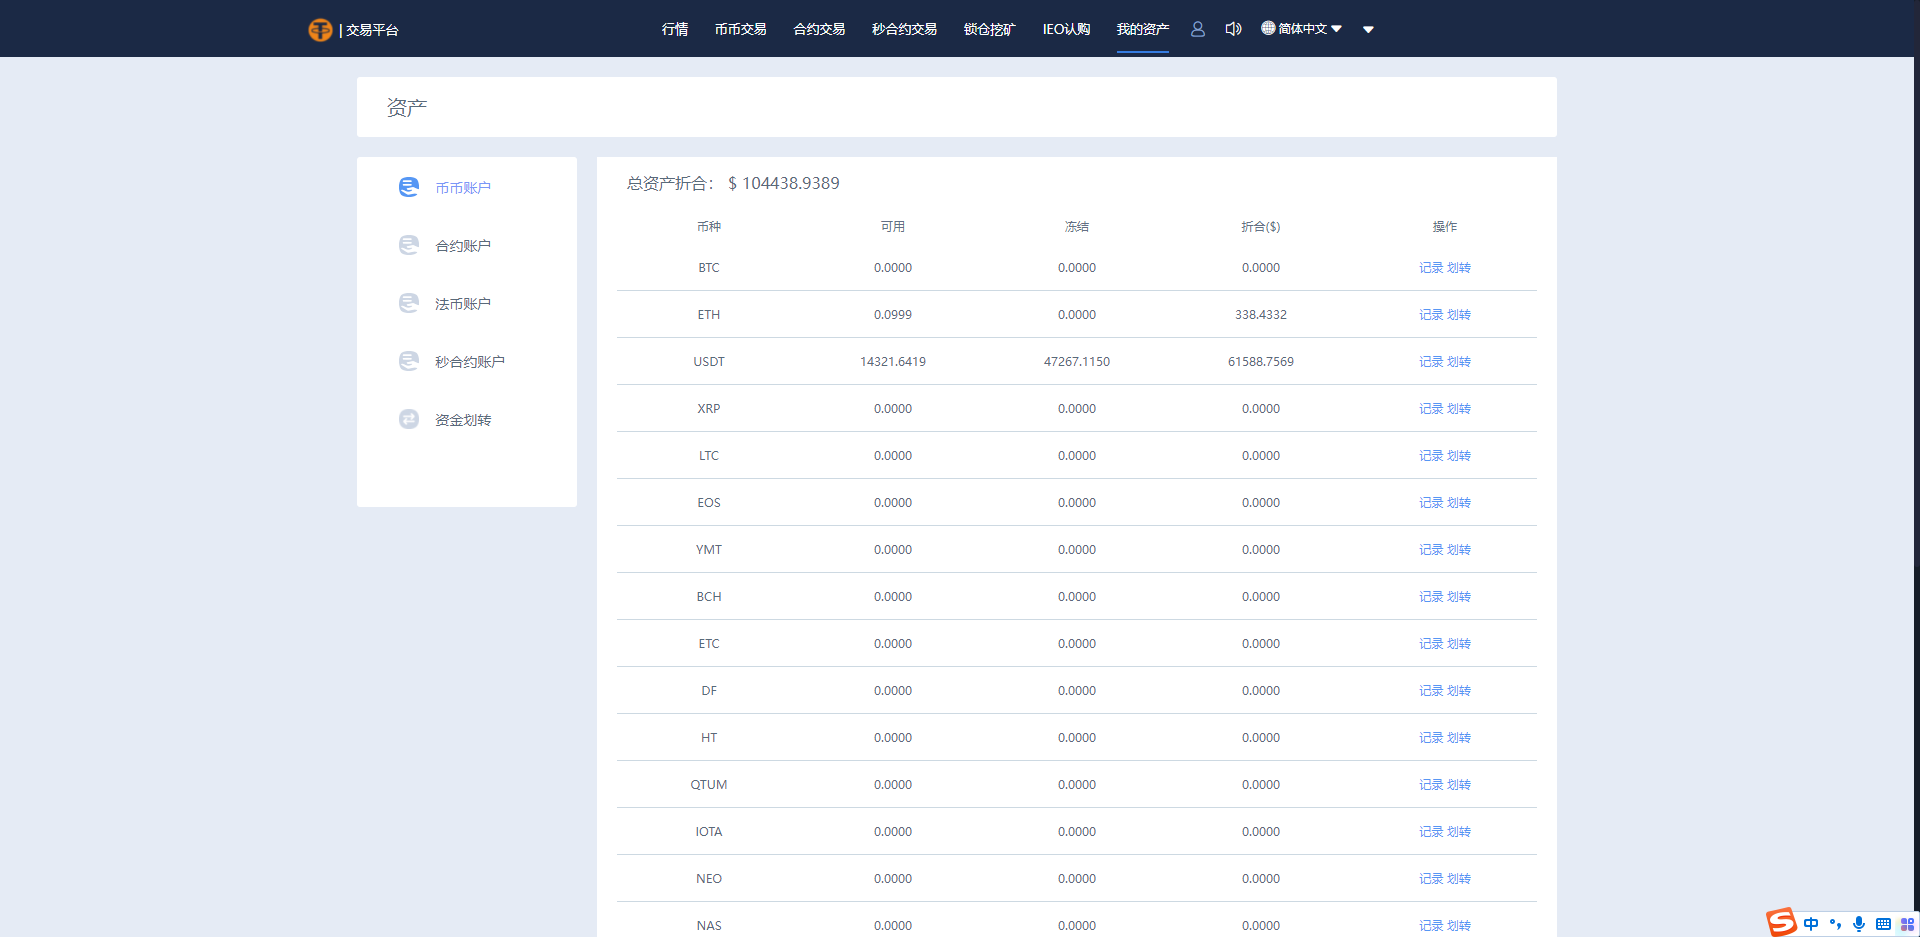Open the user profile icon
This screenshot has width=1920, height=937.
[1197, 29]
